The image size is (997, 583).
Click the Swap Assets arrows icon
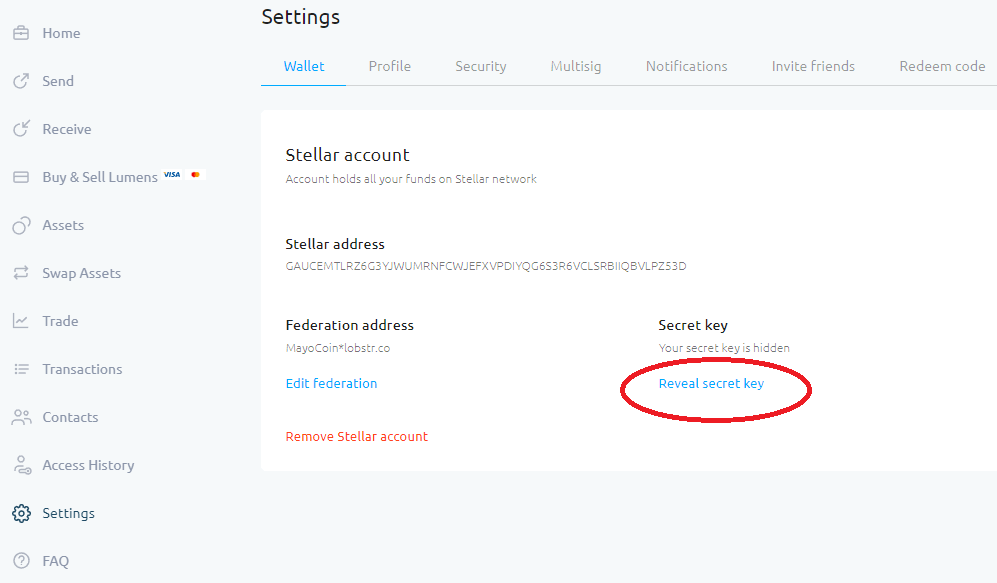pyautogui.click(x=21, y=272)
